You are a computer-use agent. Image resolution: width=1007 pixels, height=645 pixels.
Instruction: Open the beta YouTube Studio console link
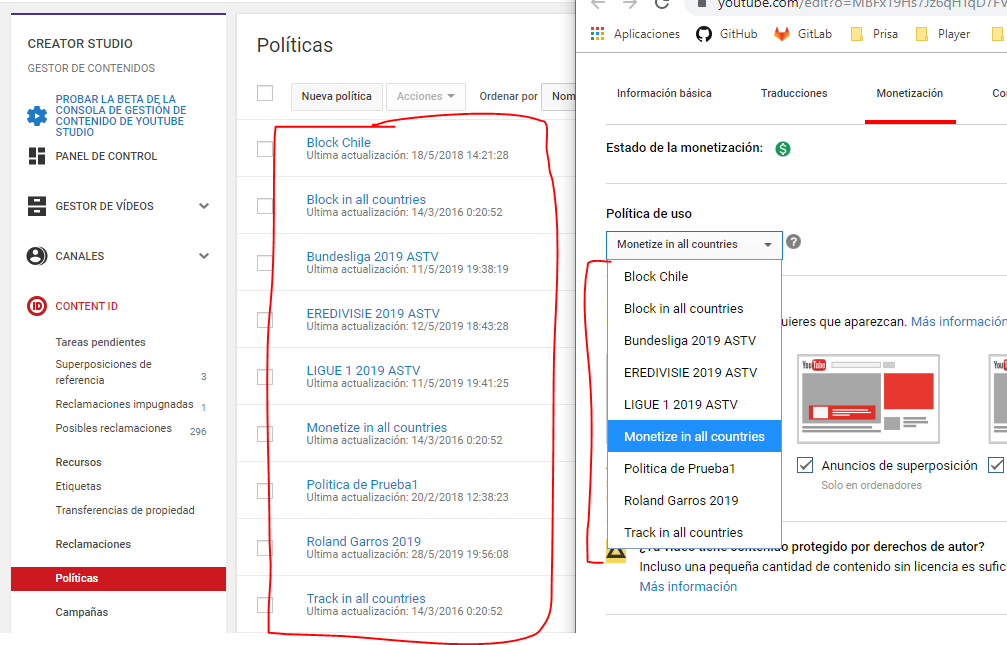[x=121, y=116]
